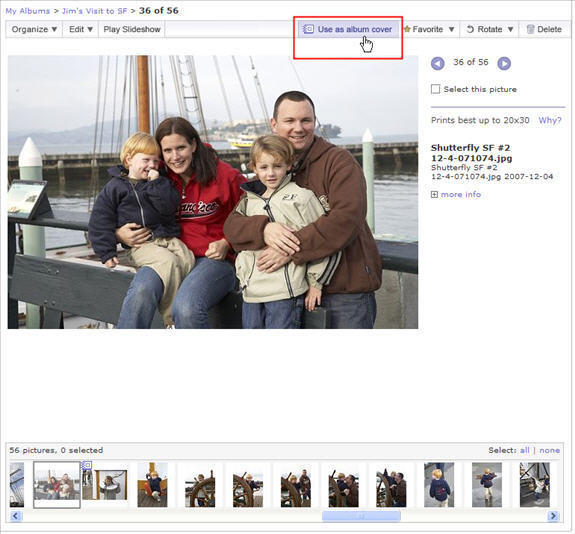Image resolution: width=575 pixels, height=534 pixels.
Task: Expand the Favorite dropdown arrow
Action: click(451, 29)
